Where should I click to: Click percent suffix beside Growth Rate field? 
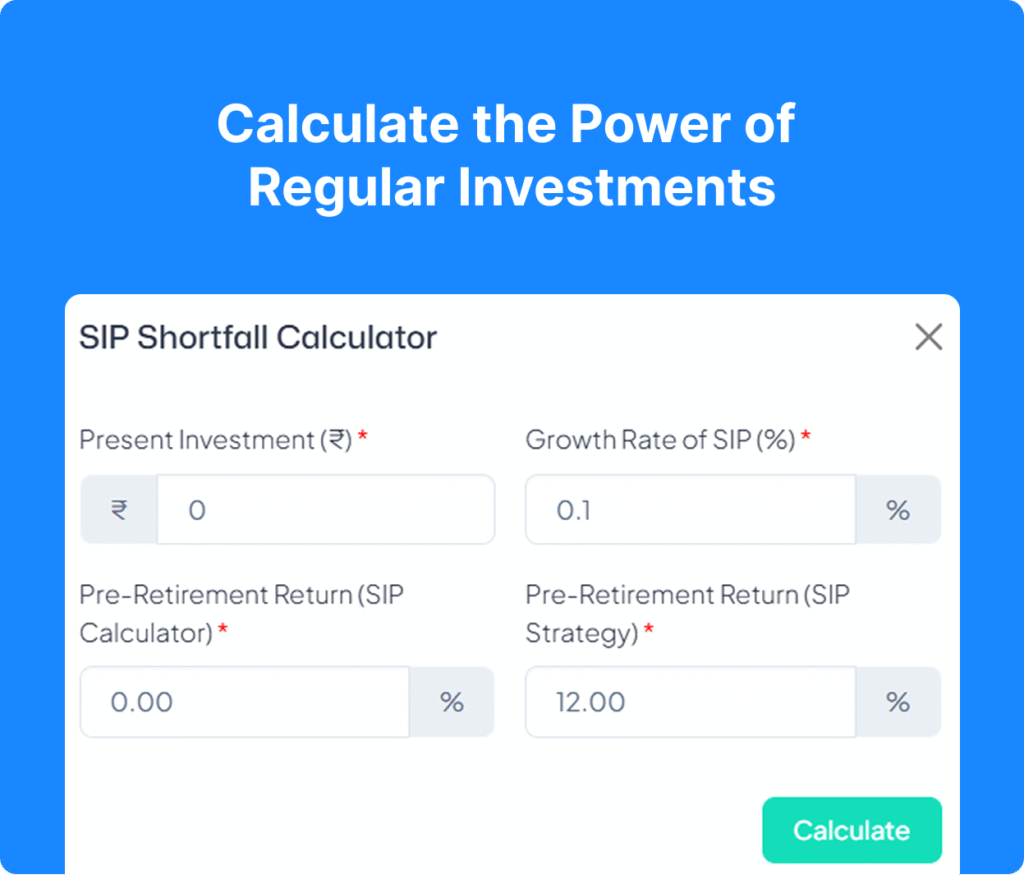pos(898,510)
